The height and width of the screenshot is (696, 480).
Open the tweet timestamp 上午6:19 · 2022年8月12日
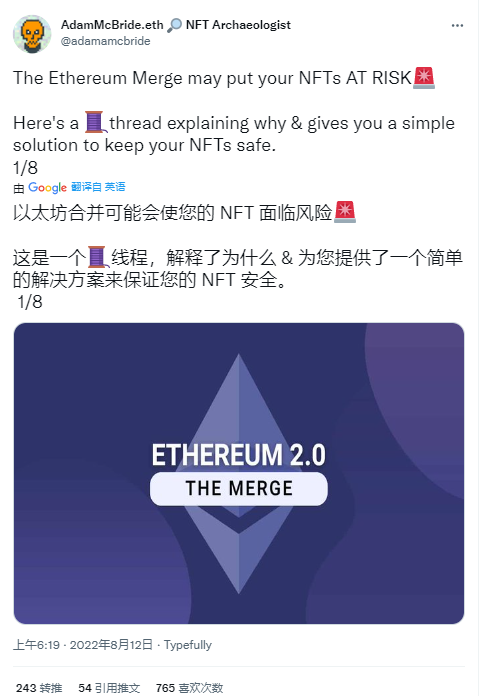tap(83, 645)
